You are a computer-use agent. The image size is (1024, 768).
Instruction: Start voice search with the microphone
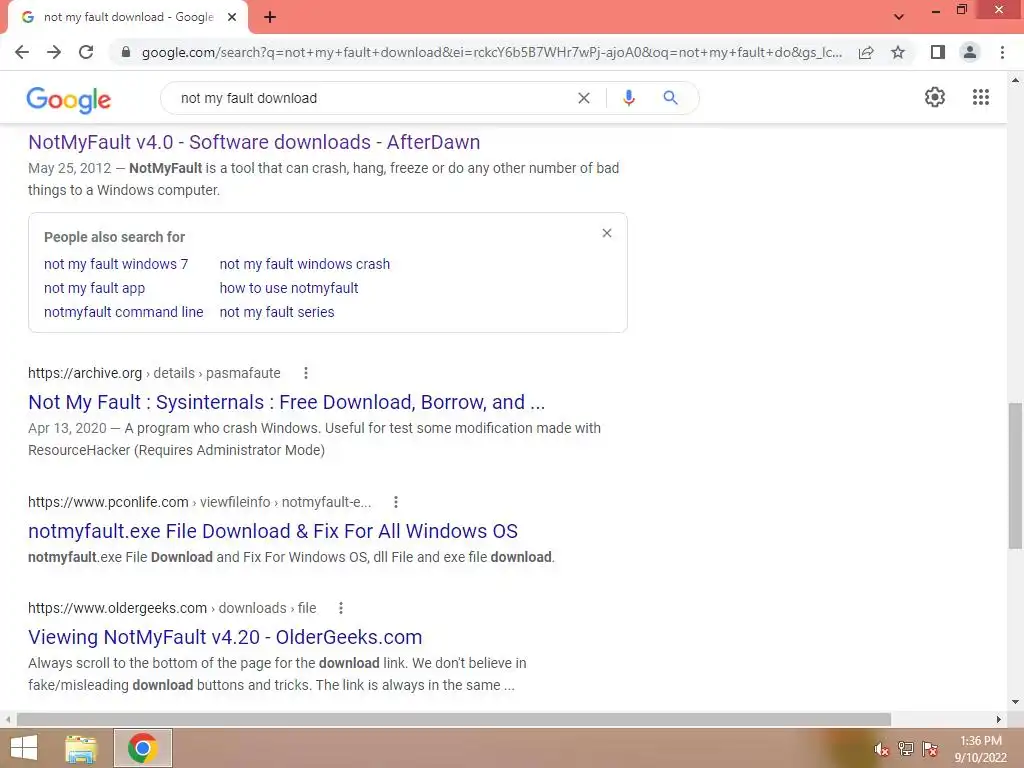628,98
